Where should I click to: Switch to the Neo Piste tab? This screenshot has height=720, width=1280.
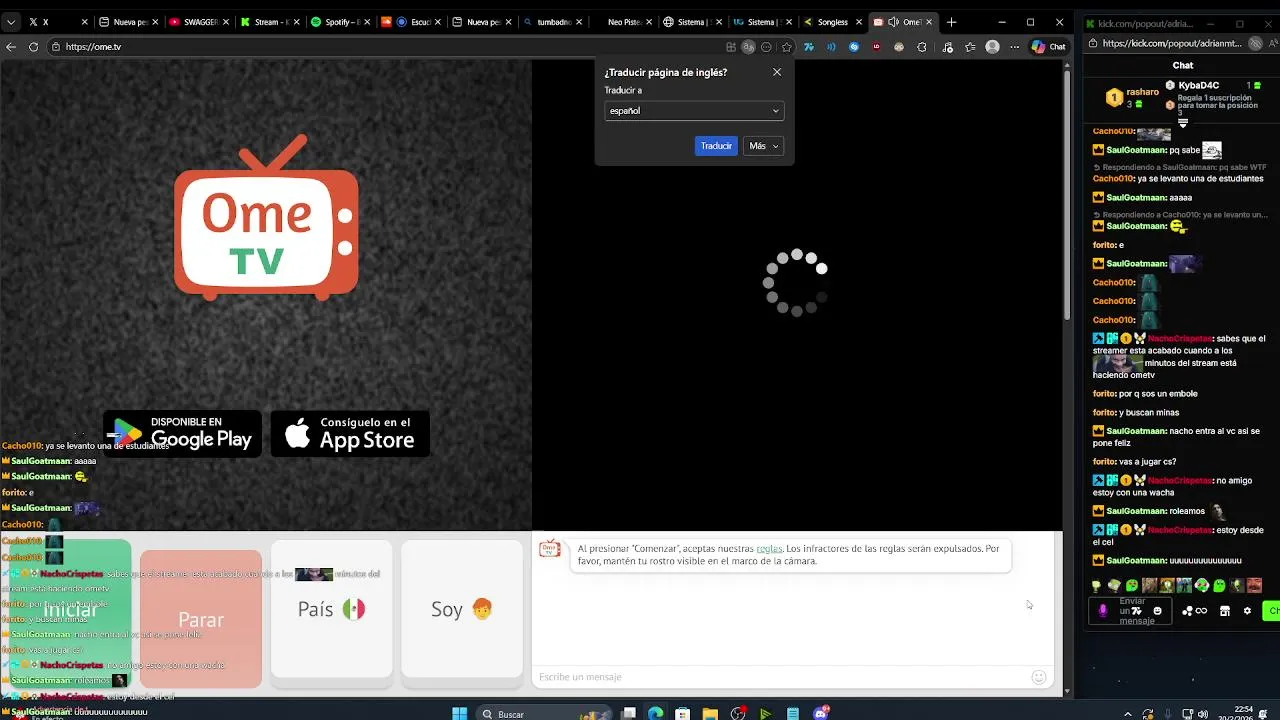[624, 22]
